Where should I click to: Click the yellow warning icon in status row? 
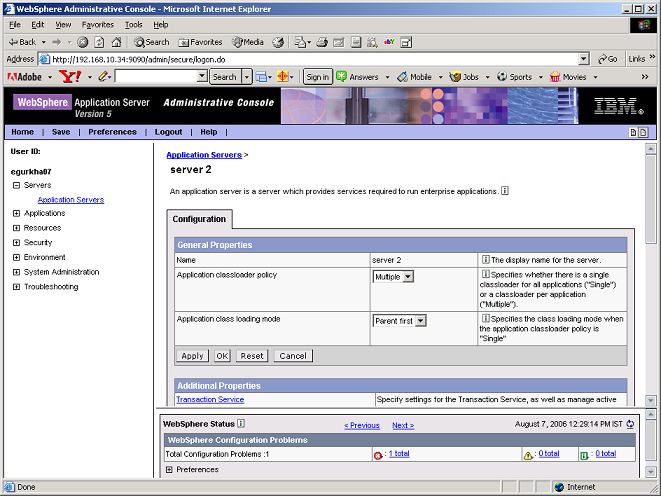point(528,455)
